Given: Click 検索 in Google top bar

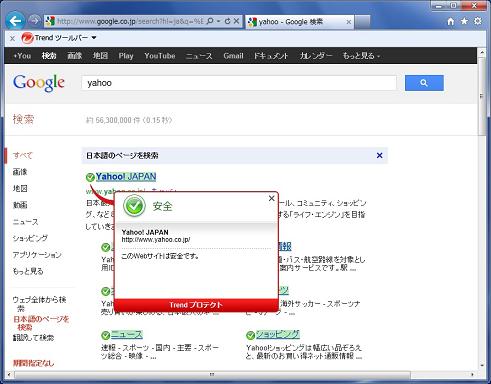Looking at the screenshot, I should 49,56.
